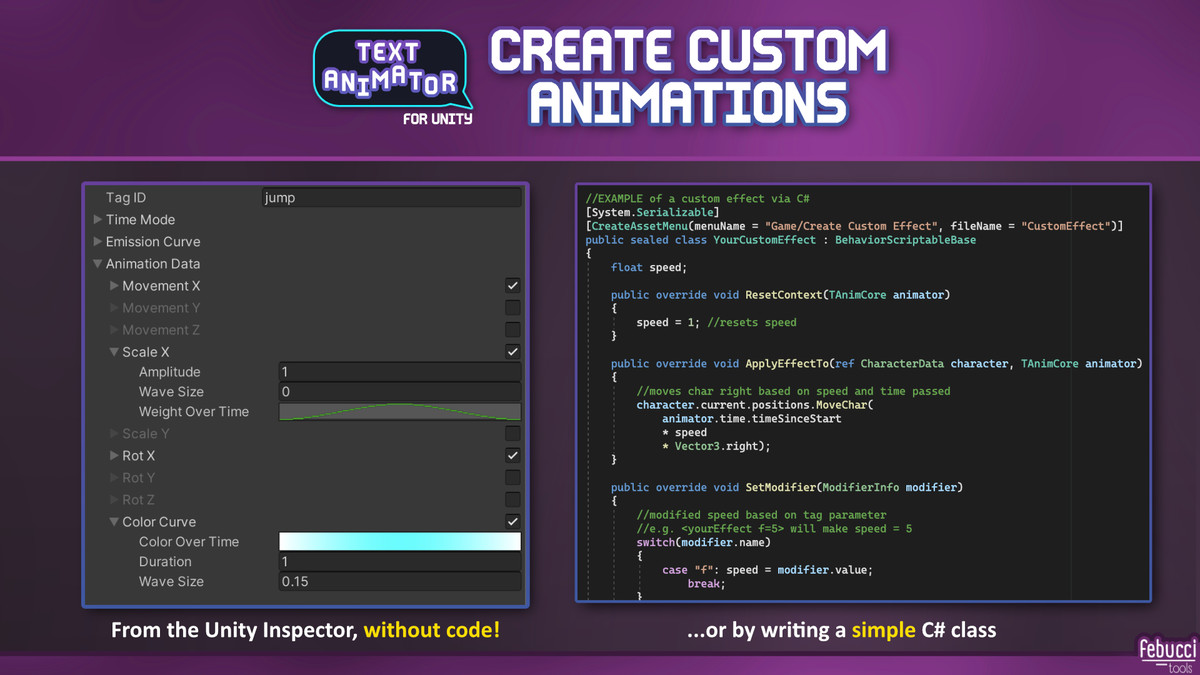The height and width of the screenshot is (675, 1200).
Task: Click the Amplitude label
Action: (170, 372)
